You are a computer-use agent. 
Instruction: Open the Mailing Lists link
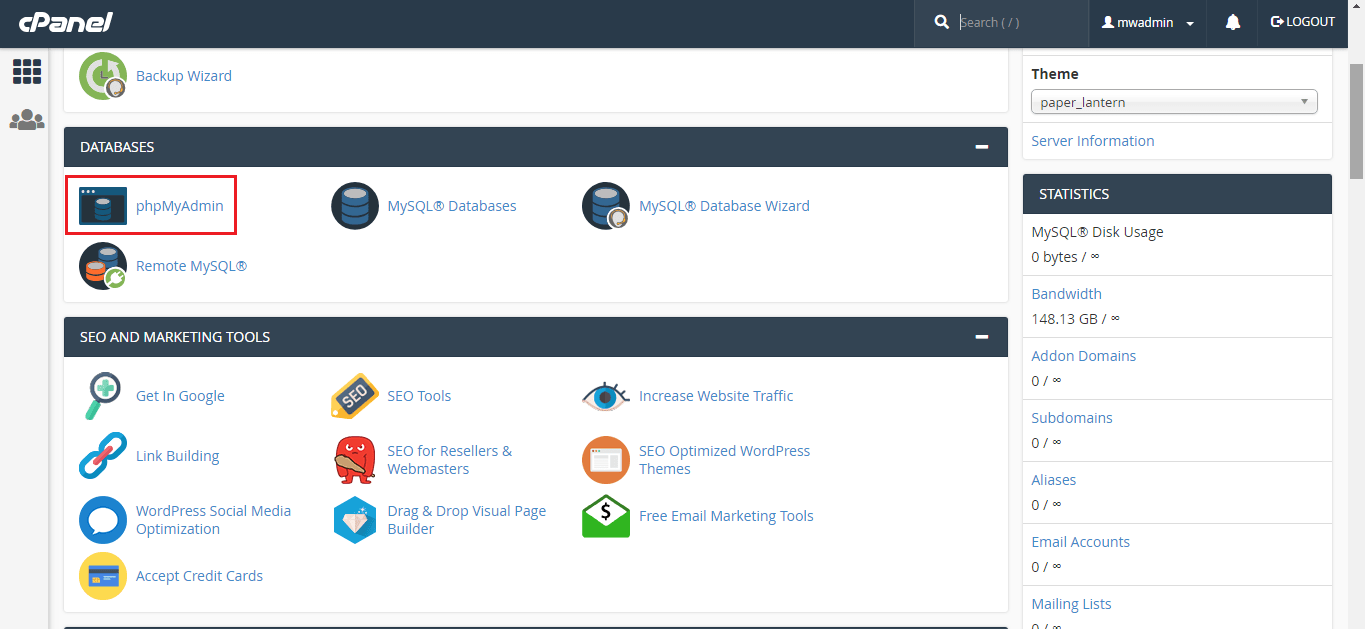[x=1071, y=604]
